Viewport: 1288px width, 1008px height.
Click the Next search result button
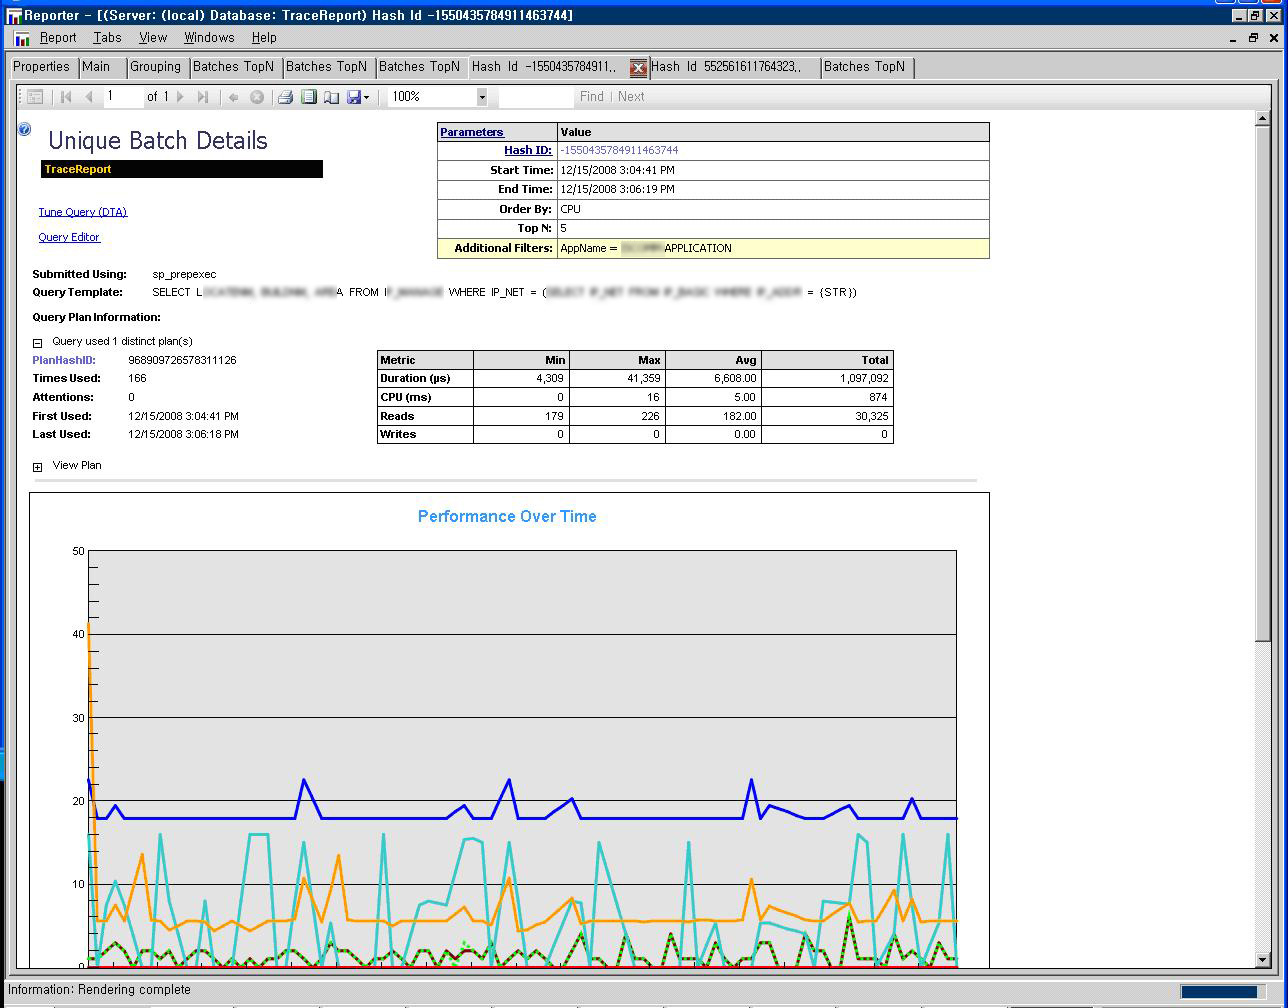(x=631, y=97)
